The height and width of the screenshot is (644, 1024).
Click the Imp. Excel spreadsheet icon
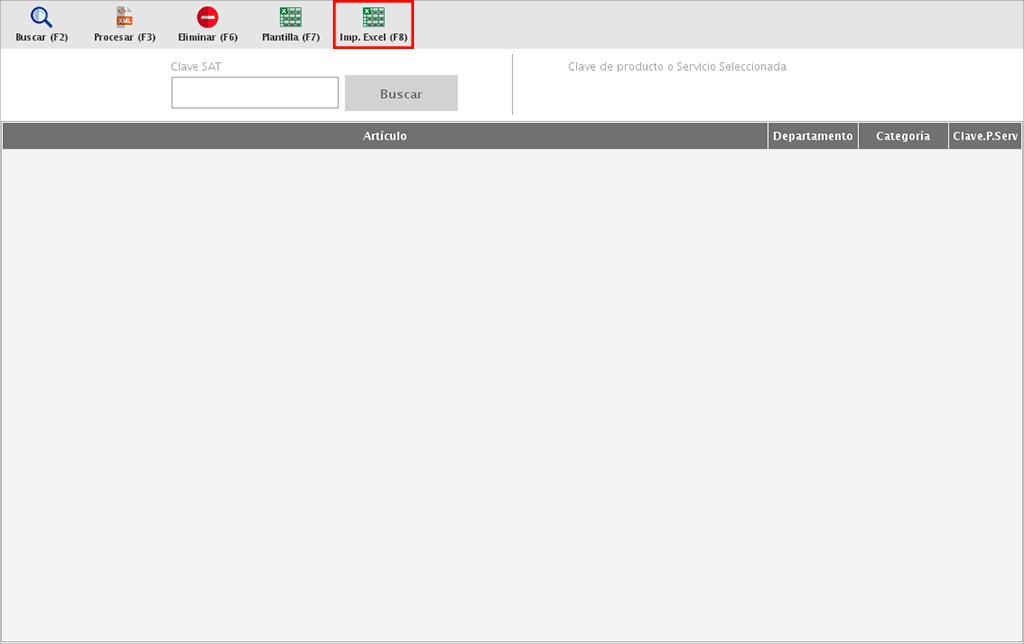click(x=373, y=17)
